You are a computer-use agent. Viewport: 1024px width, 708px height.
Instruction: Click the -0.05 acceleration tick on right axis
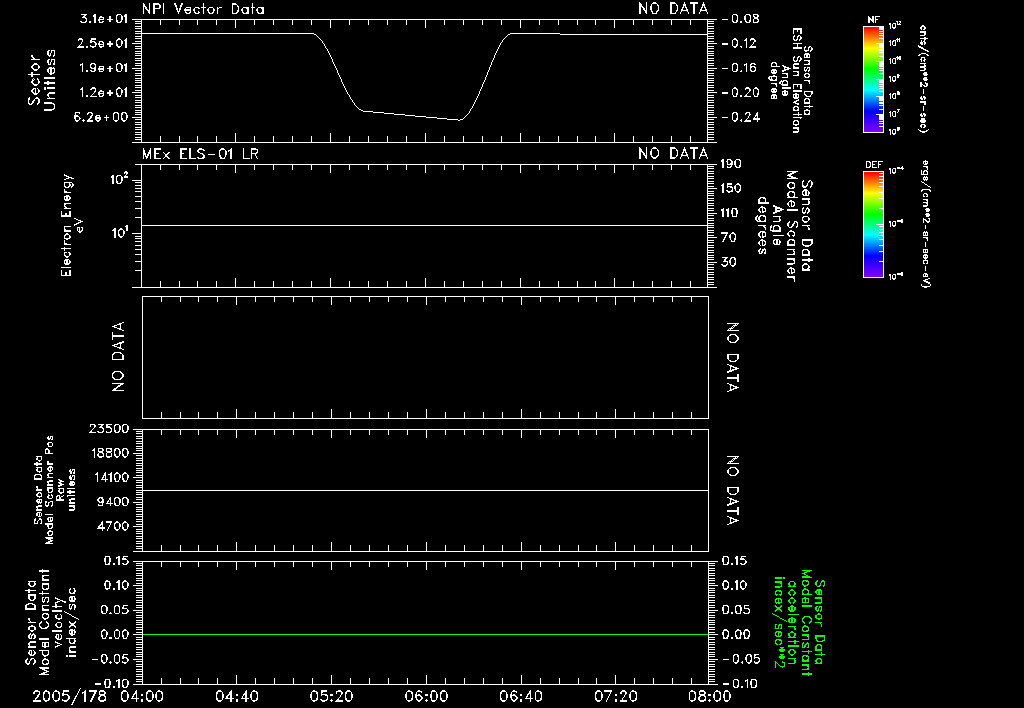pyautogui.click(x=741, y=659)
